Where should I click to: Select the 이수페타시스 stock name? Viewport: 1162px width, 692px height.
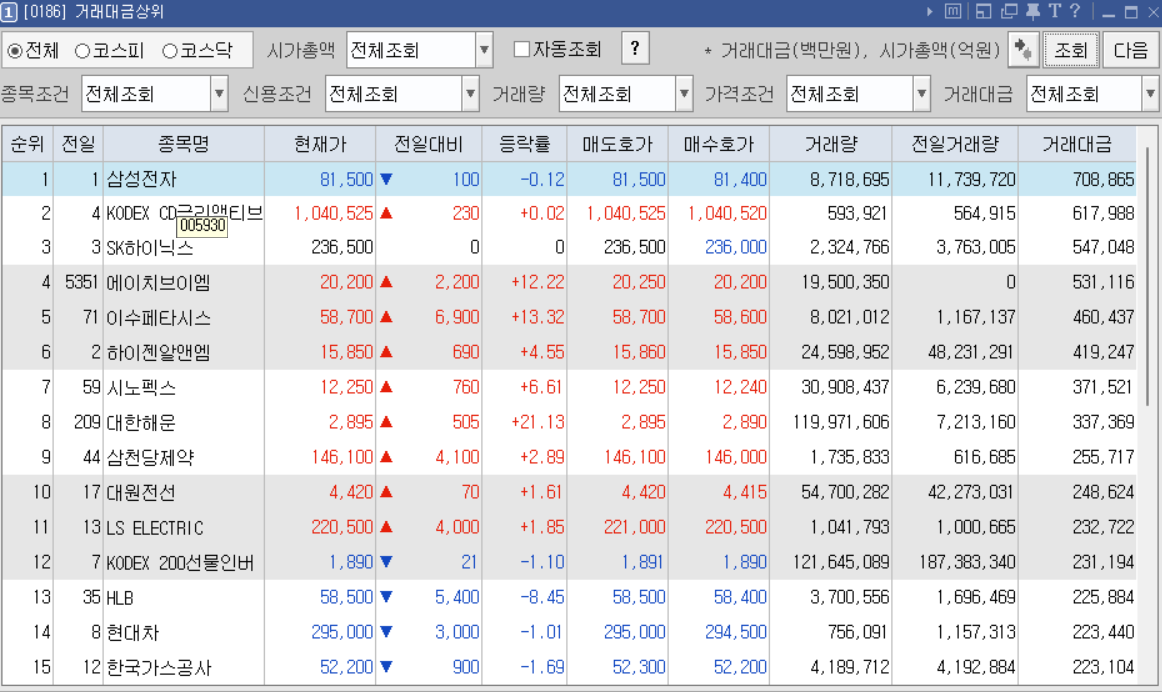point(159,317)
